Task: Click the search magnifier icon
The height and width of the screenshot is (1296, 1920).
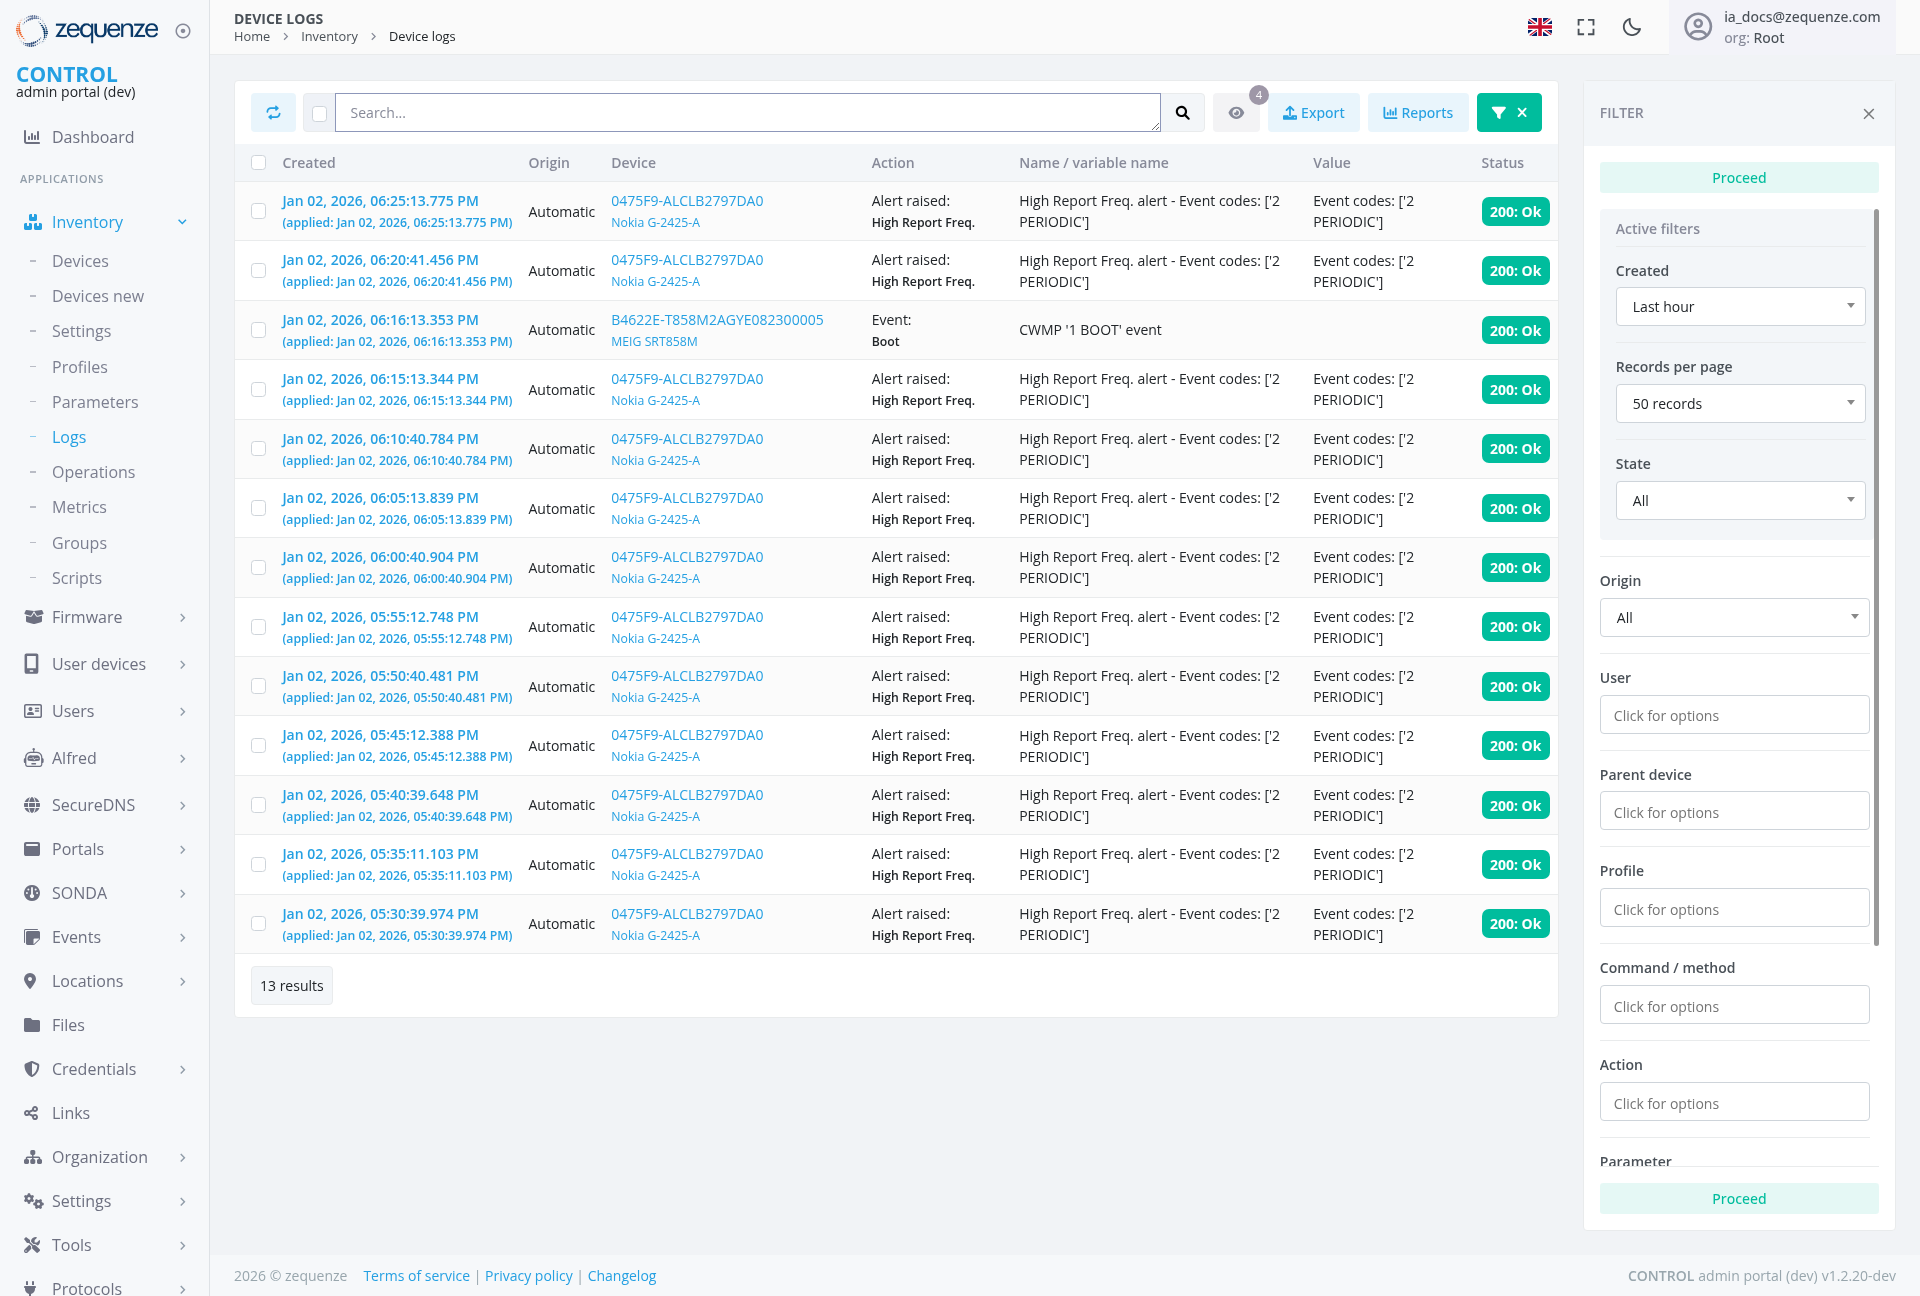Action: tap(1183, 113)
